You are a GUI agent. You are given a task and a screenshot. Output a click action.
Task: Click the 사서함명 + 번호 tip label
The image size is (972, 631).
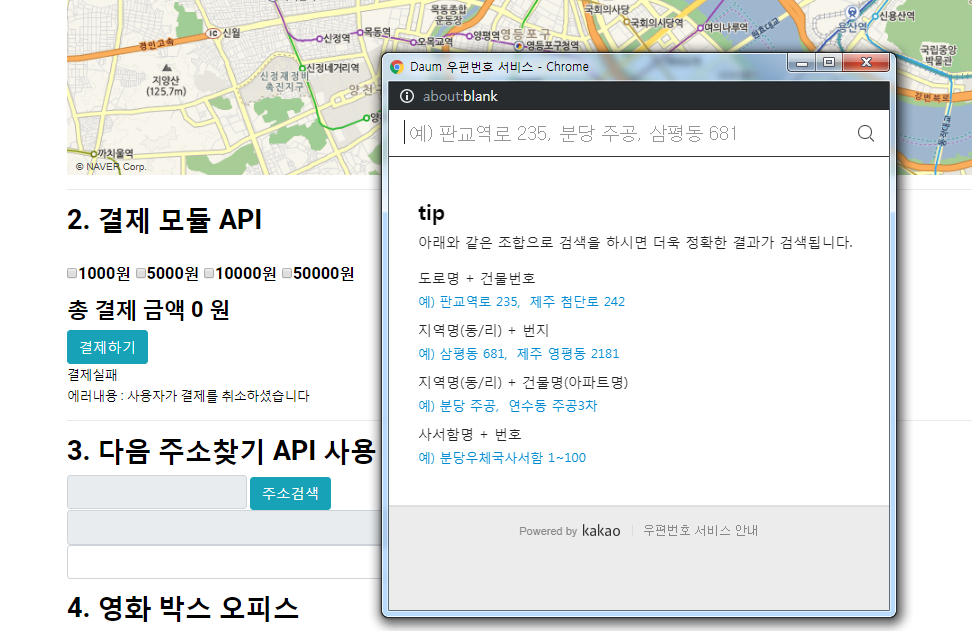470,435
